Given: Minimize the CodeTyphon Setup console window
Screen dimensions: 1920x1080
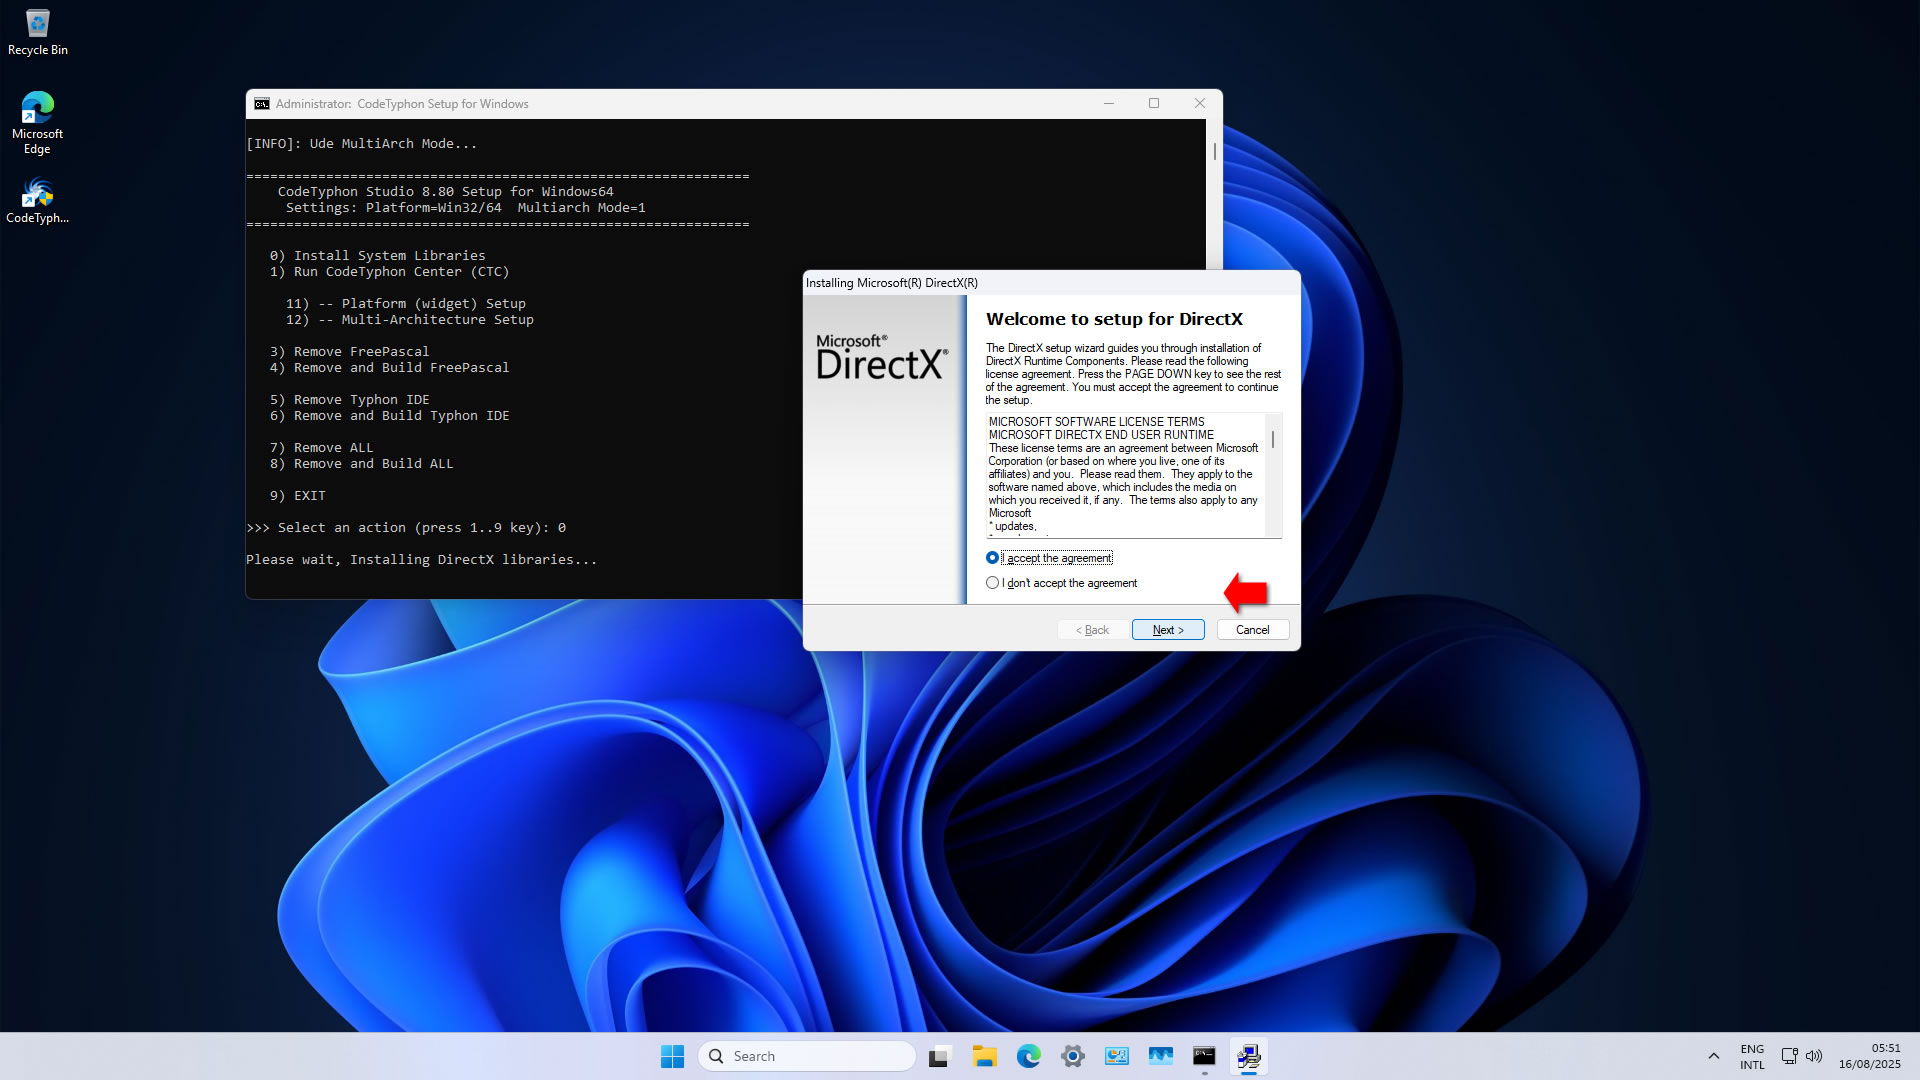Looking at the screenshot, I should pyautogui.click(x=1109, y=104).
